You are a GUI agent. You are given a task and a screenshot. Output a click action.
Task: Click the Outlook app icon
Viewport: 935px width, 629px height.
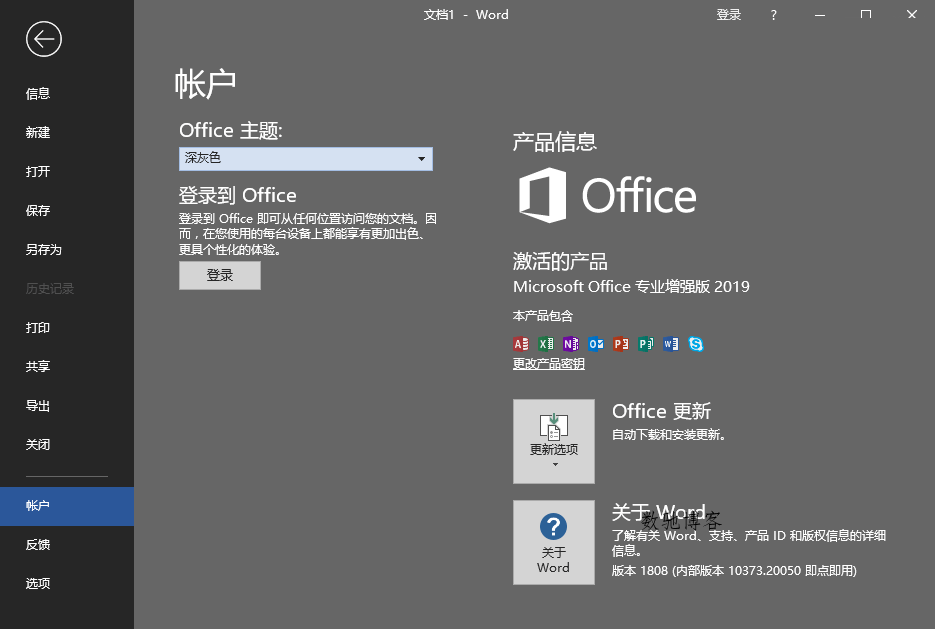click(x=596, y=344)
